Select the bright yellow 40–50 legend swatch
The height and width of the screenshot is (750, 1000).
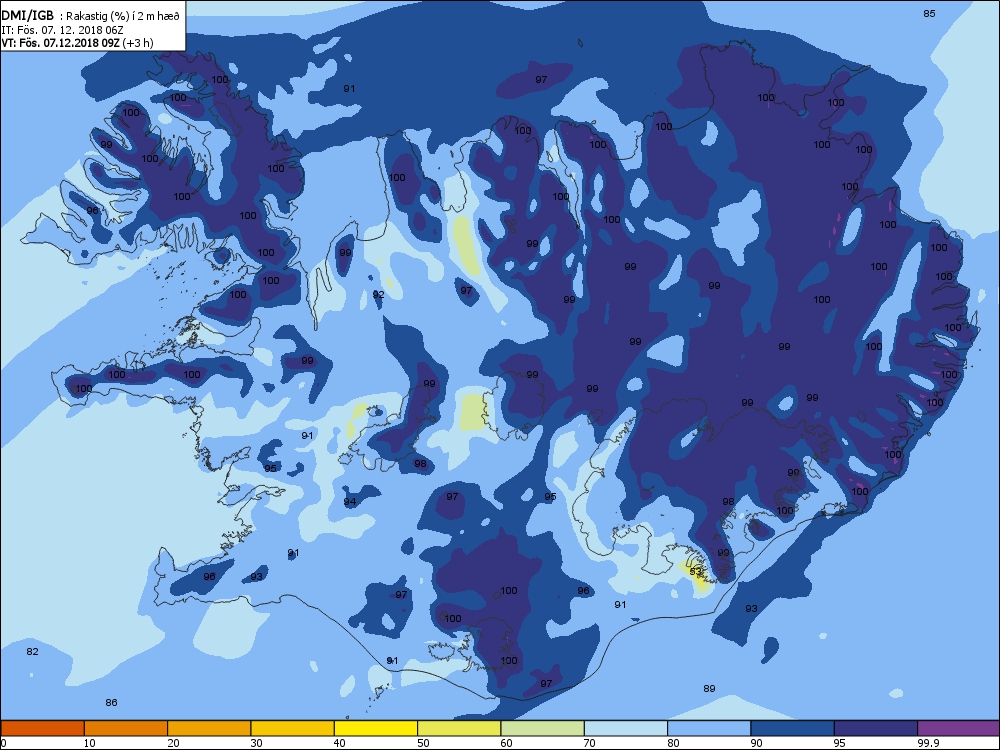tap(376, 728)
